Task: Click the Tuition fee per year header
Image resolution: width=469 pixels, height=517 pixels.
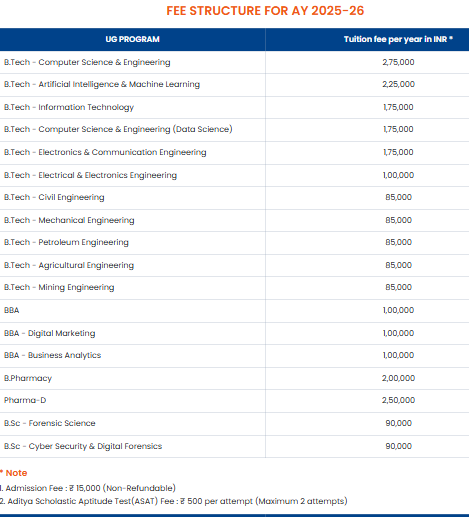Action: click(x=398, y=39)
